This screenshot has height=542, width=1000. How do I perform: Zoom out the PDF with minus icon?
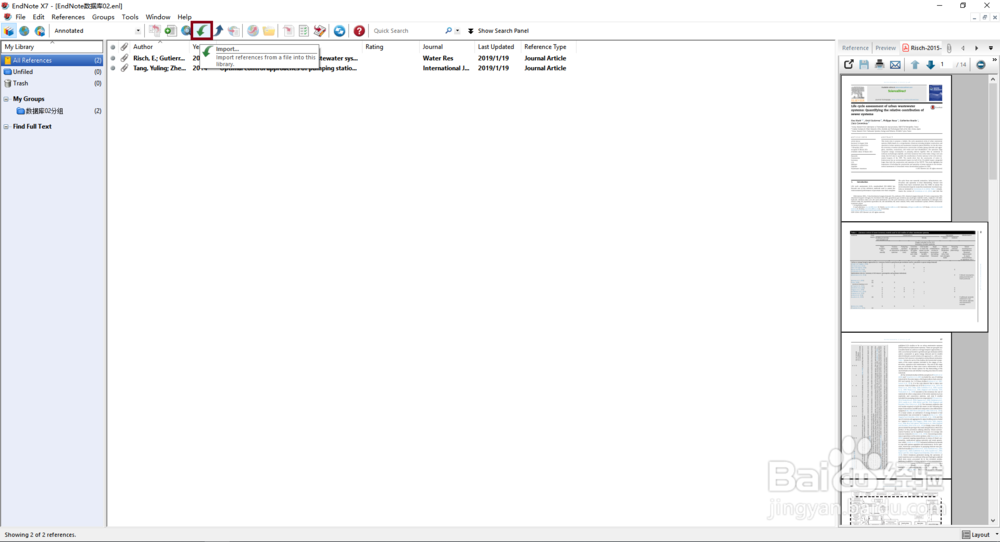coord(981,64)
